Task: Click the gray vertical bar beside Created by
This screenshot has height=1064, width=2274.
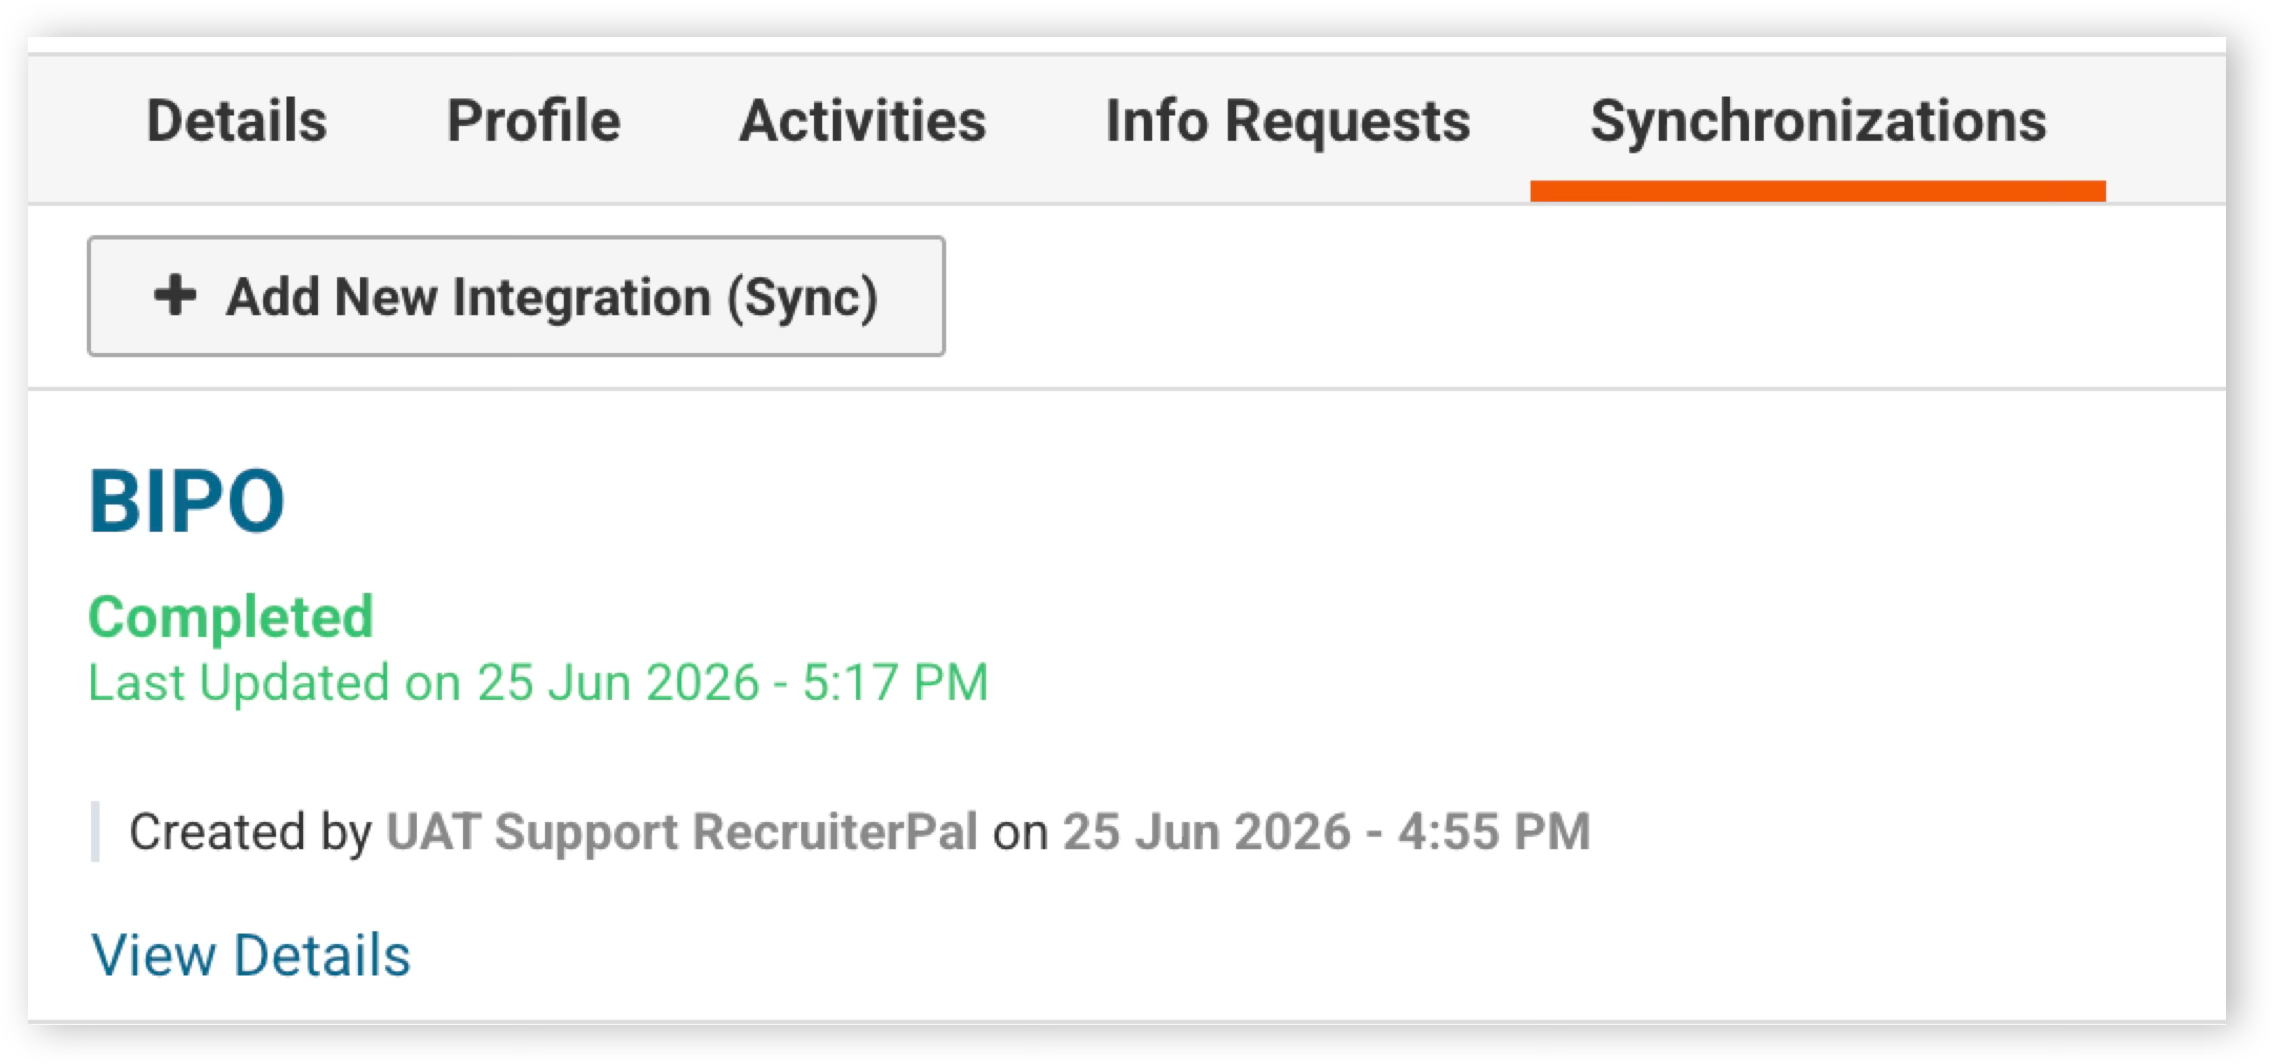Action: (x=95, y=831)
